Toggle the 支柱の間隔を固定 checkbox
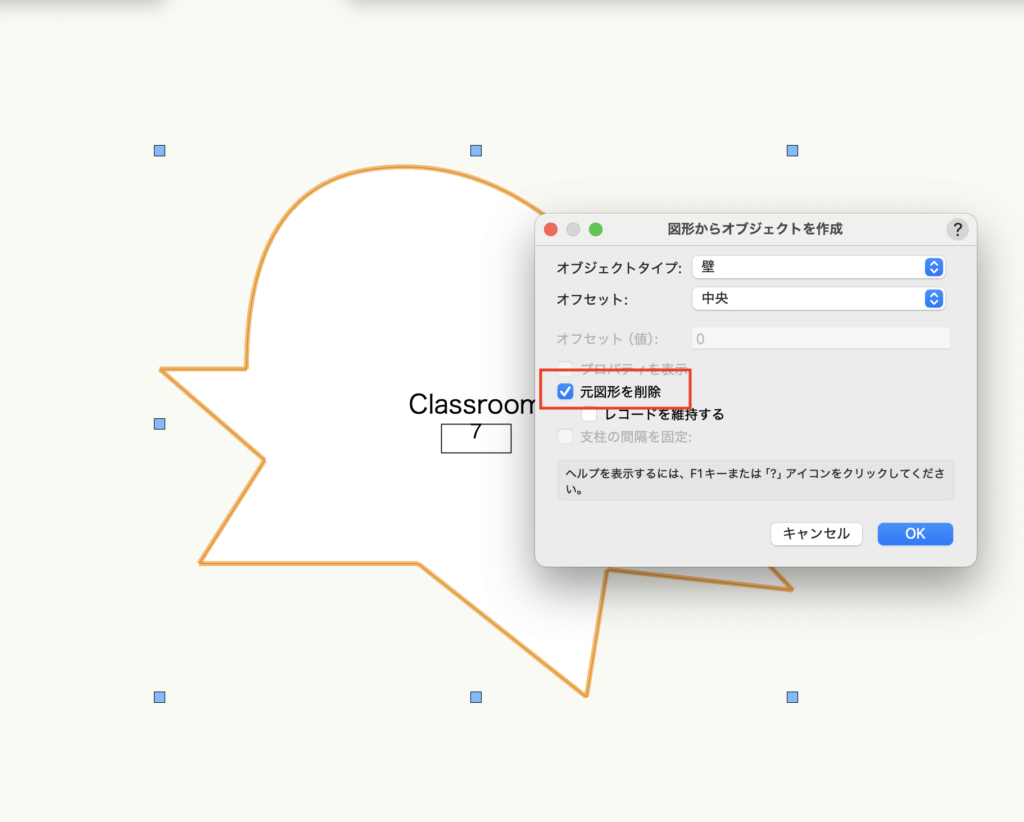 point(566,436)
